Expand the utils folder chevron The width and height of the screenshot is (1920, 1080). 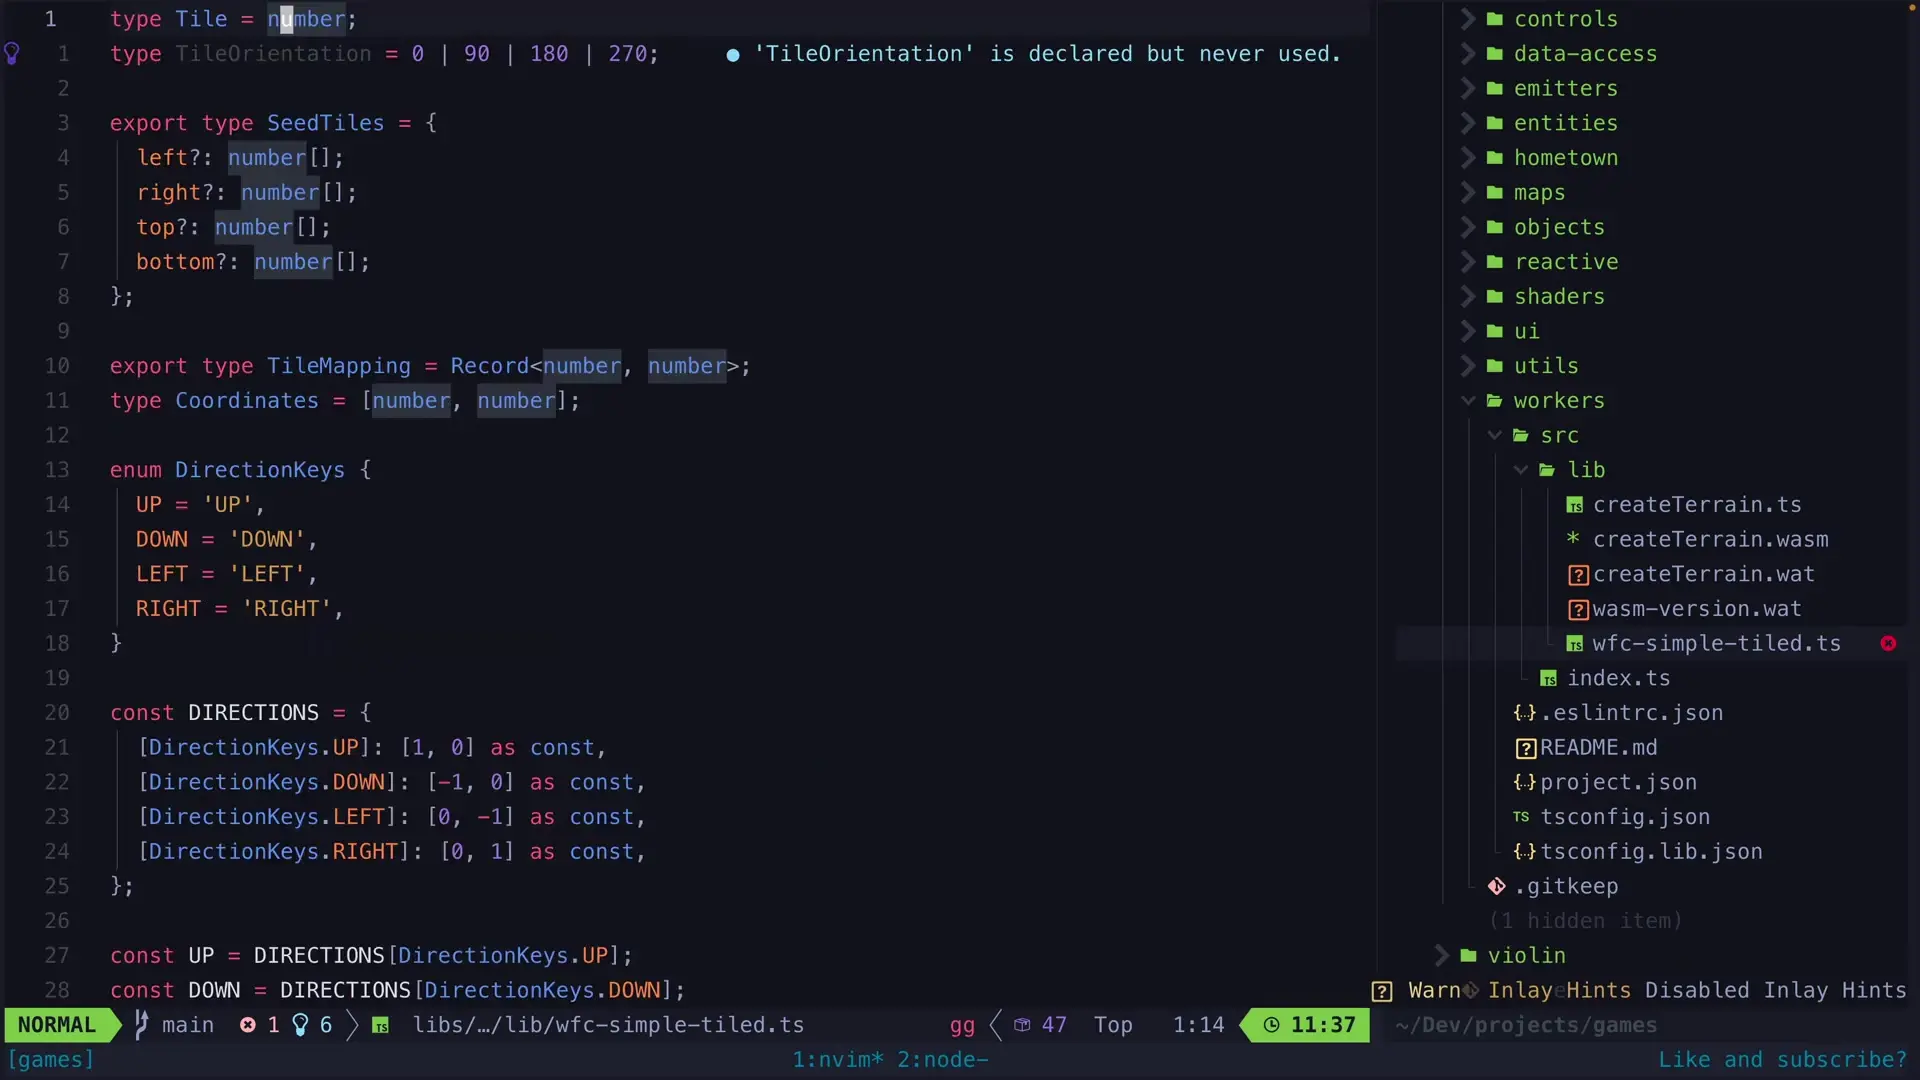(1467, 366)
